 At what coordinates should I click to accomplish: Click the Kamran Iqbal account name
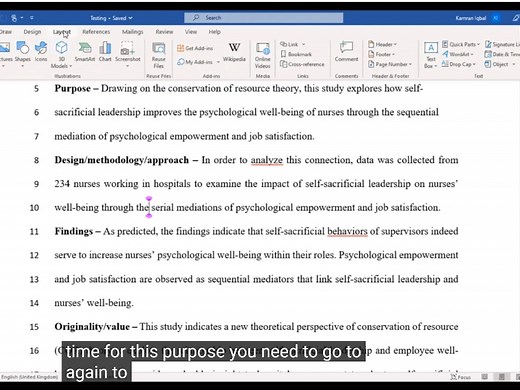click(x=471, y=18)
